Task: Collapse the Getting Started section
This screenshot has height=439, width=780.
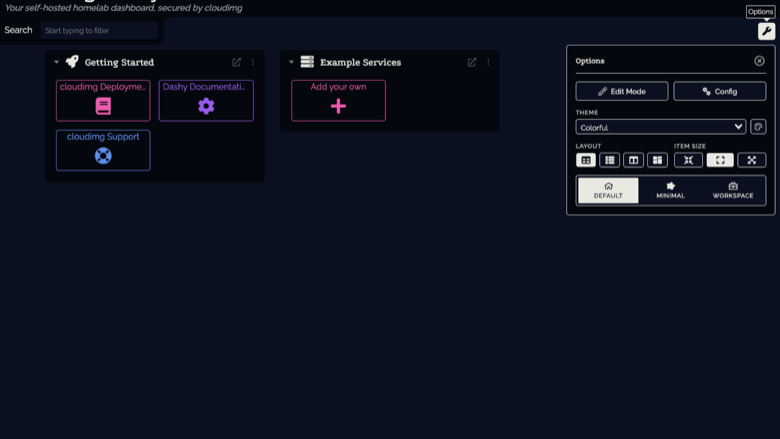Action: pyautogui.click(x=56, y=62)
